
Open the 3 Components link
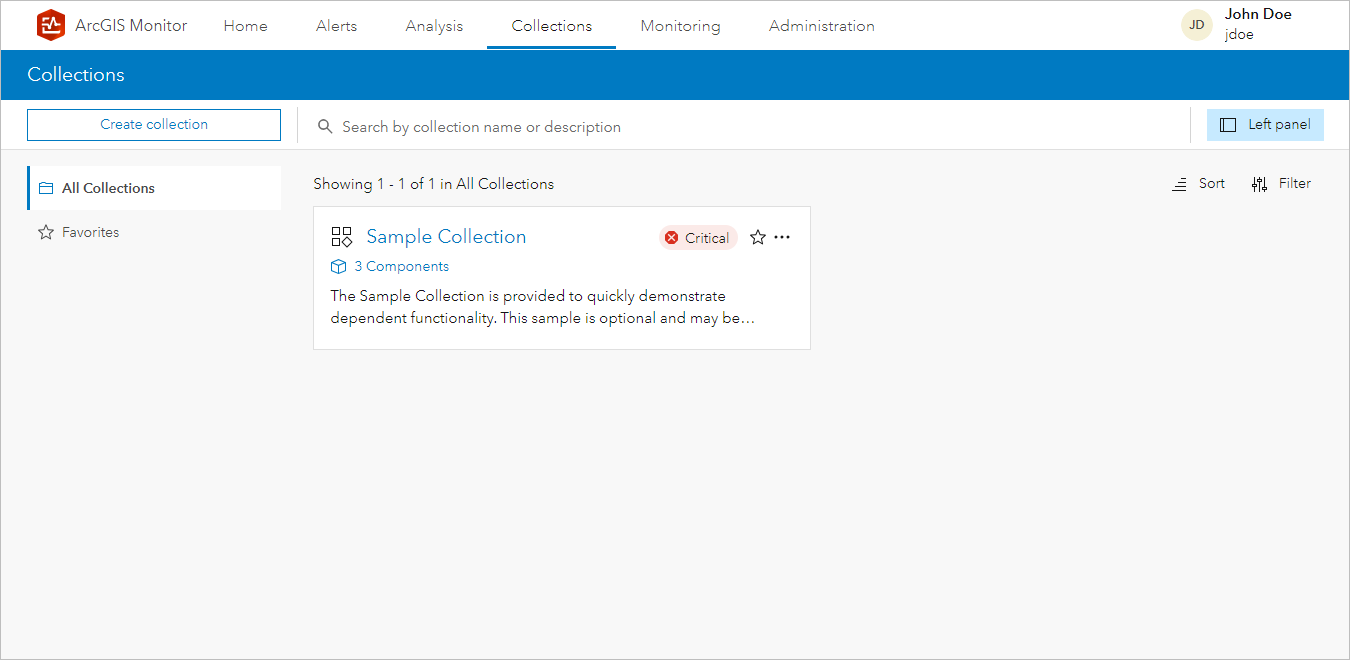401,266
